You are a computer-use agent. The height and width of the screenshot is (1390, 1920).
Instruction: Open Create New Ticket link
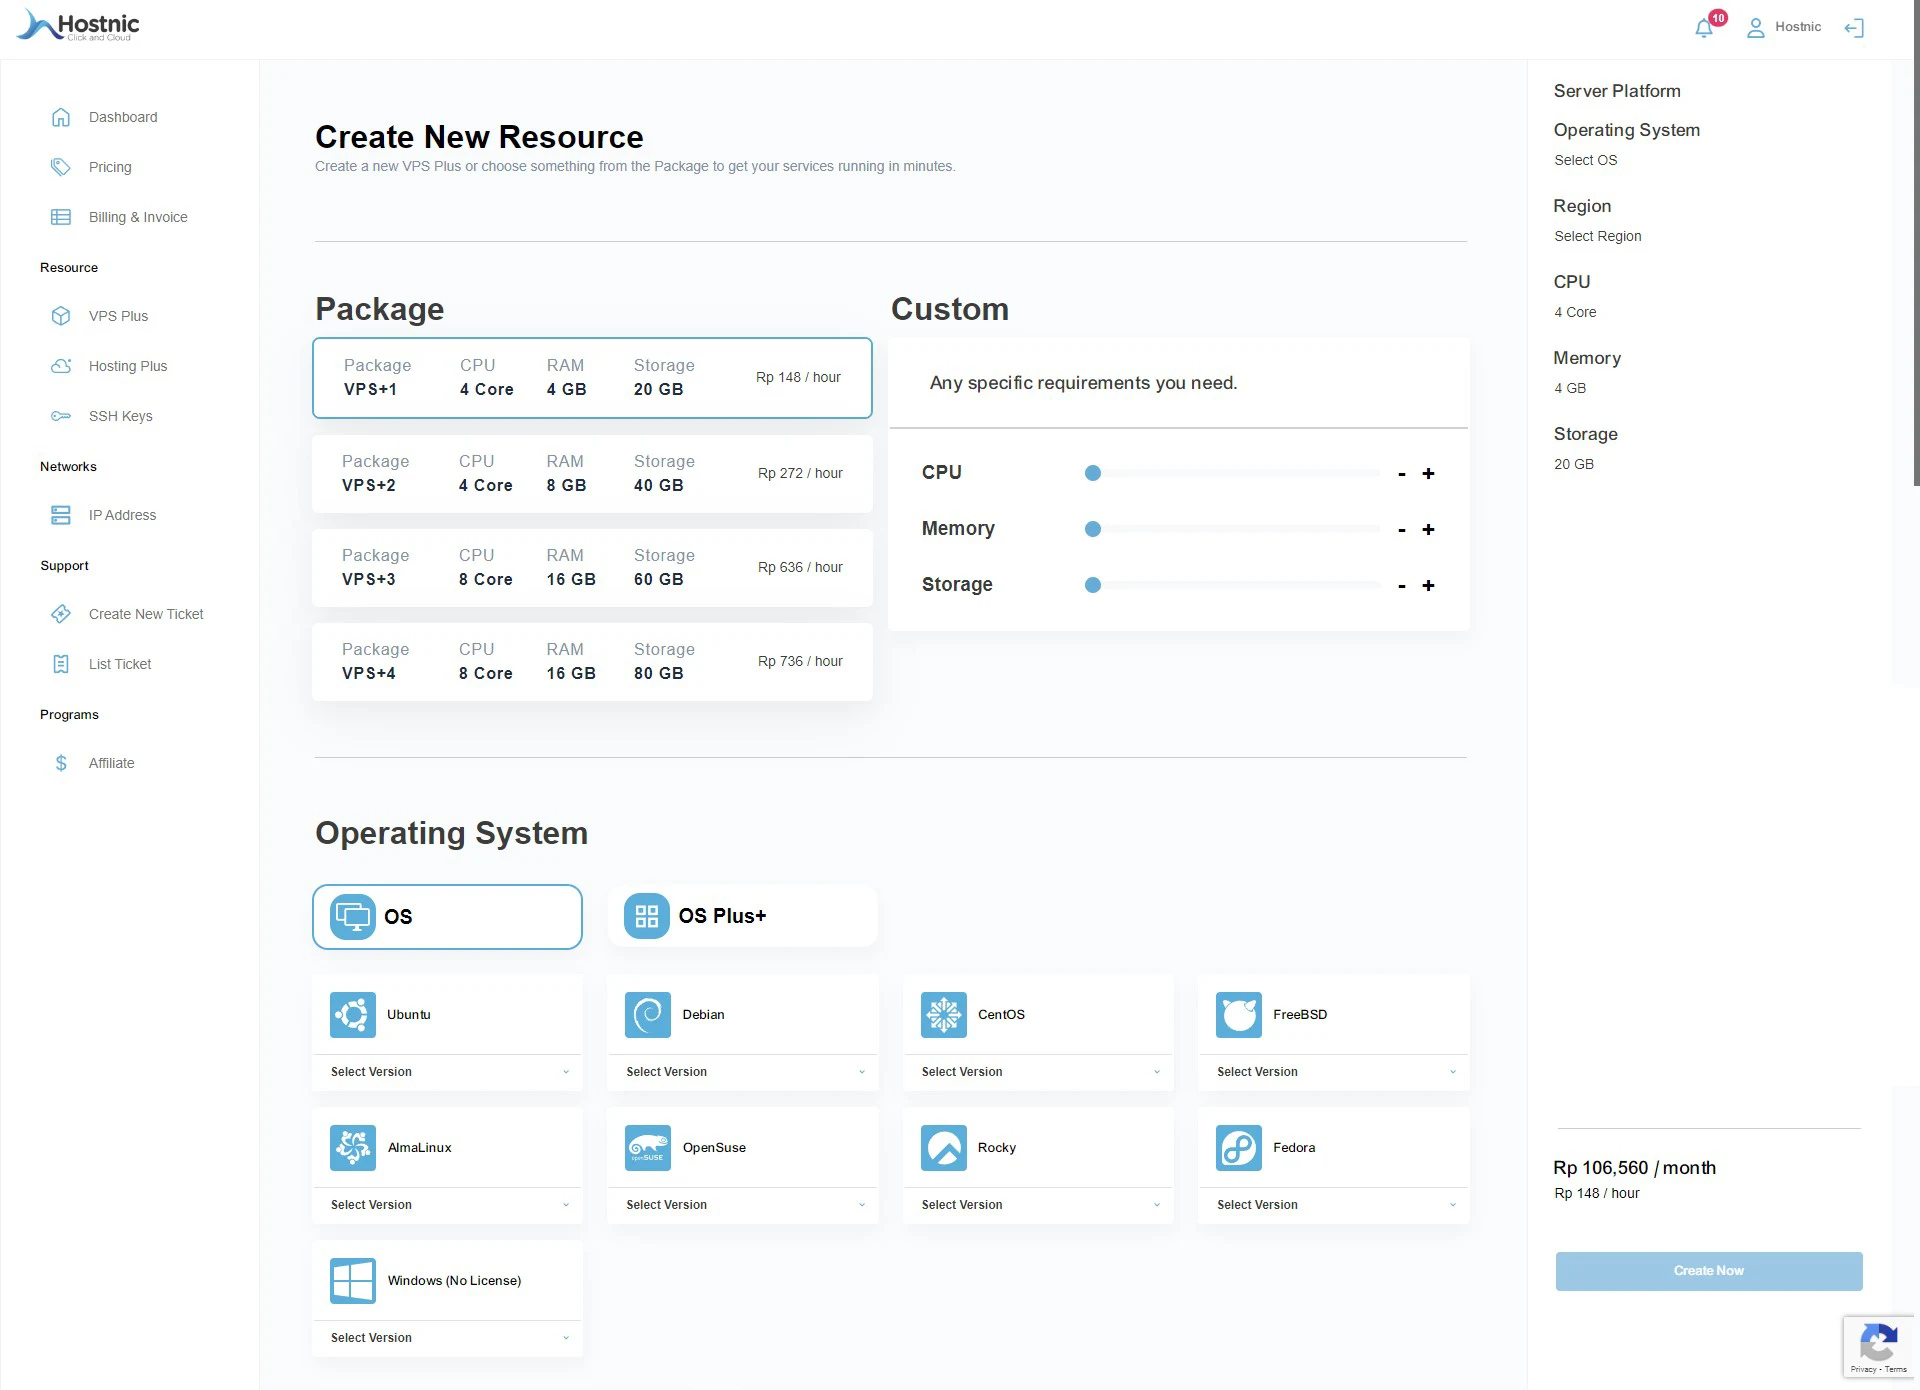point(146,614)
